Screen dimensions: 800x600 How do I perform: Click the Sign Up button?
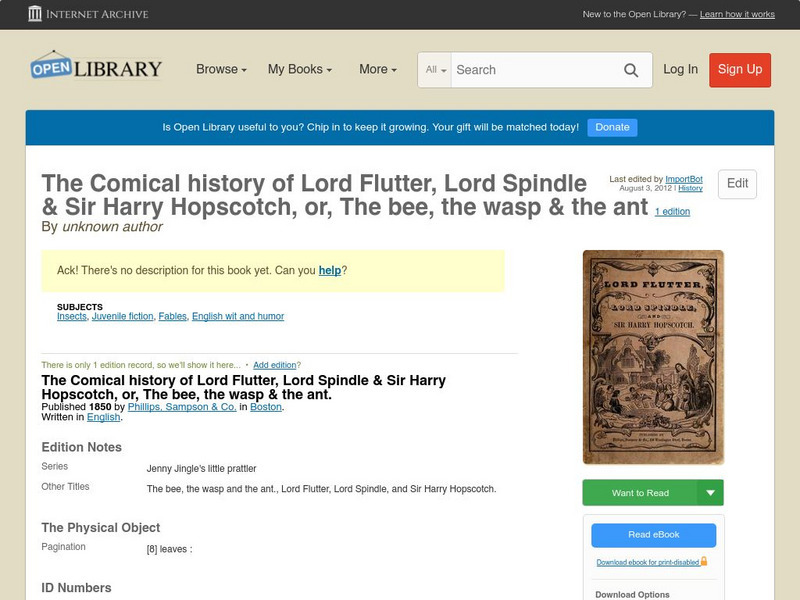click(740, 70)
